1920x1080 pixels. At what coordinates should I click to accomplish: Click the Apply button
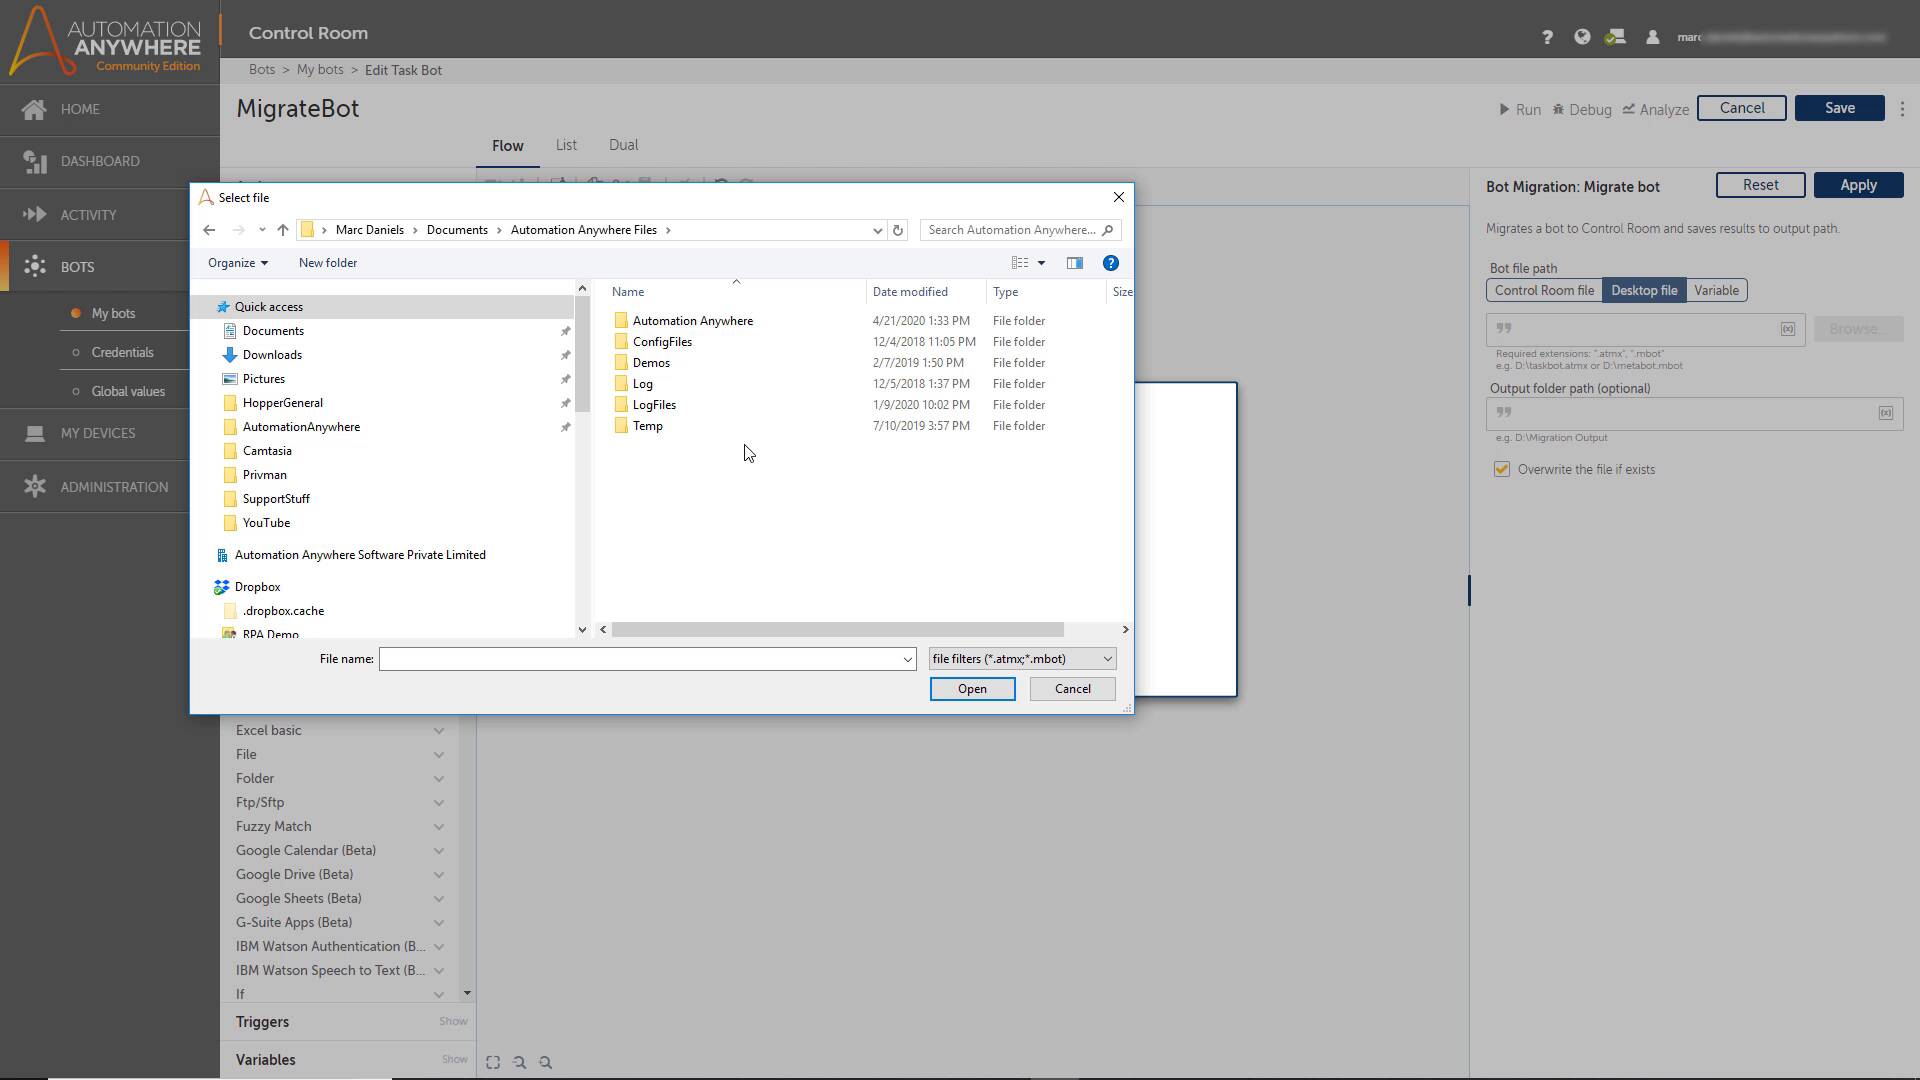1858,185
